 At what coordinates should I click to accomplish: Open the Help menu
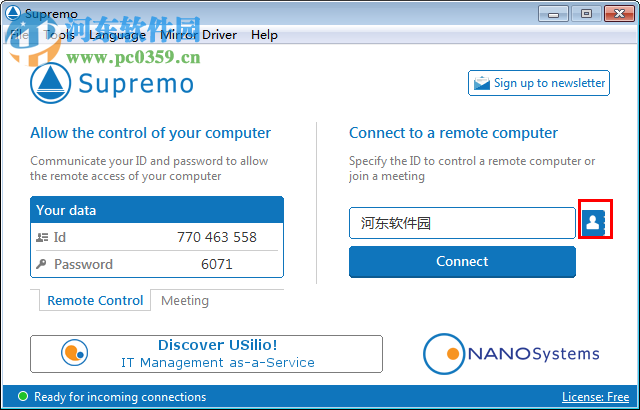pyautogui.click(x=264, y=35)
